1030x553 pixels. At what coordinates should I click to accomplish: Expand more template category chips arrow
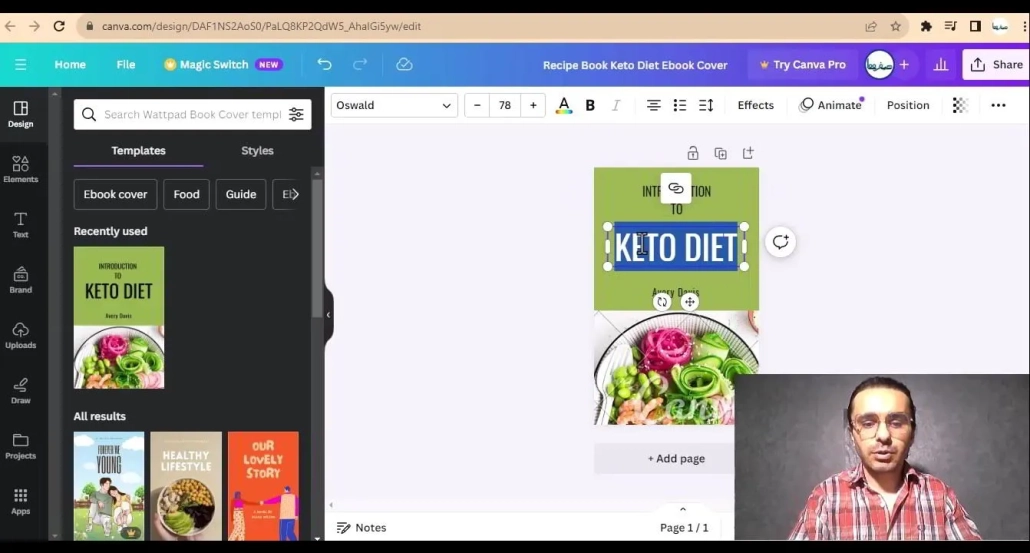tap(293, 194)
